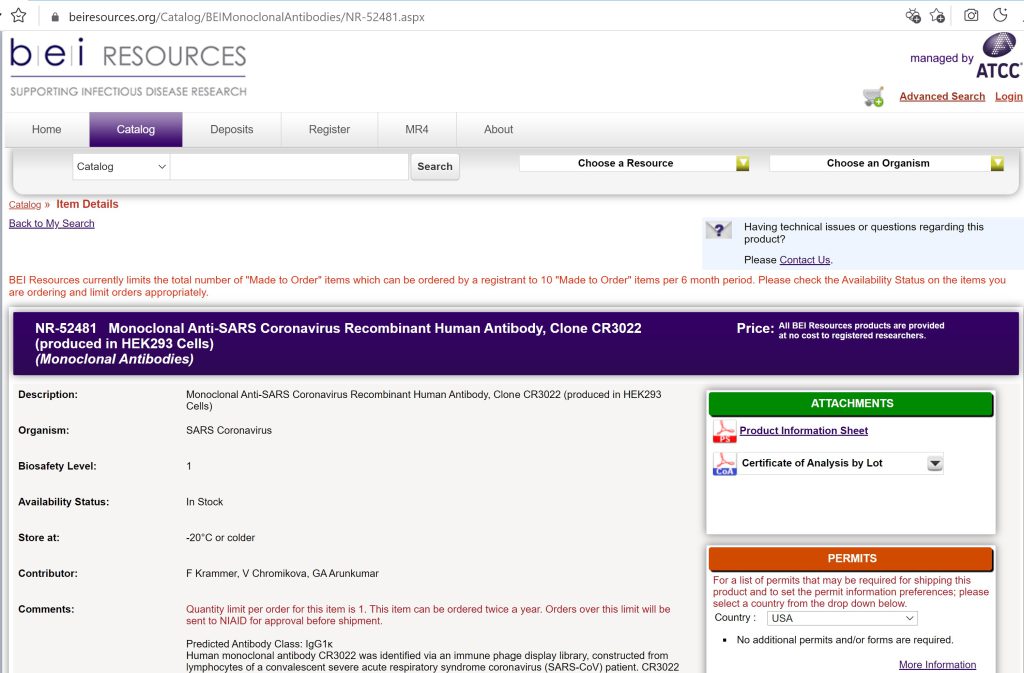Click the red quantity limit comment text
1024x673 pixels.
click(428, 615)
